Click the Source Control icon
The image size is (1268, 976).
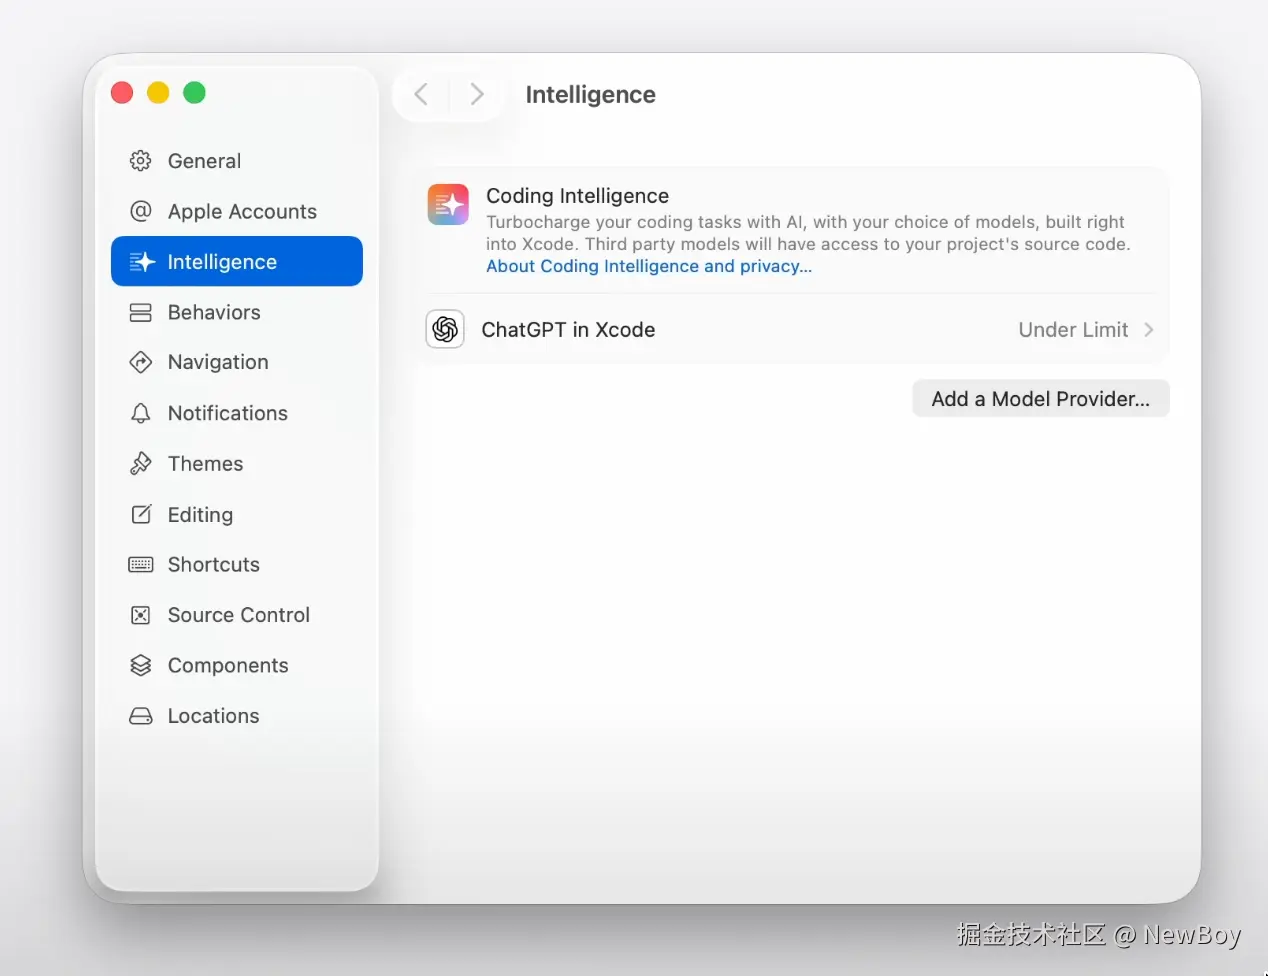coord(141,615)
